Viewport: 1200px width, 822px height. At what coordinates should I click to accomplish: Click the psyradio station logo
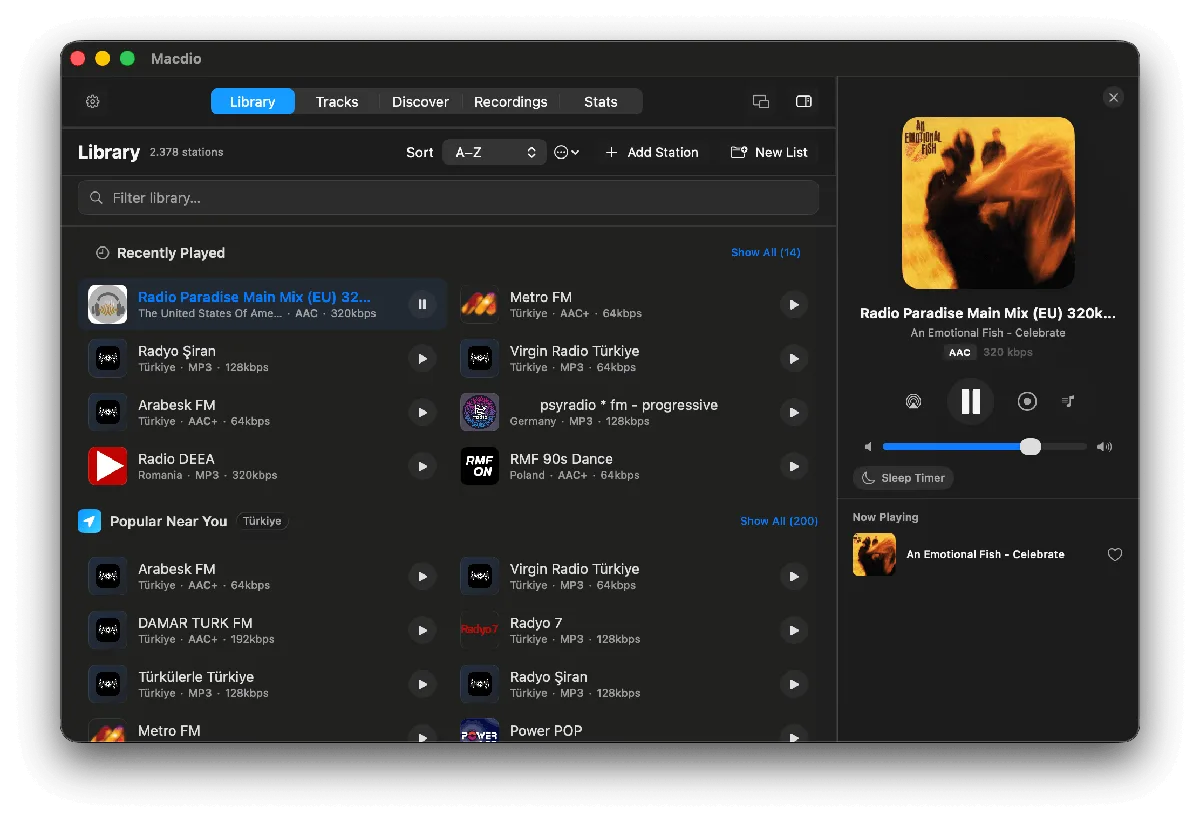[x=479, y=412]
